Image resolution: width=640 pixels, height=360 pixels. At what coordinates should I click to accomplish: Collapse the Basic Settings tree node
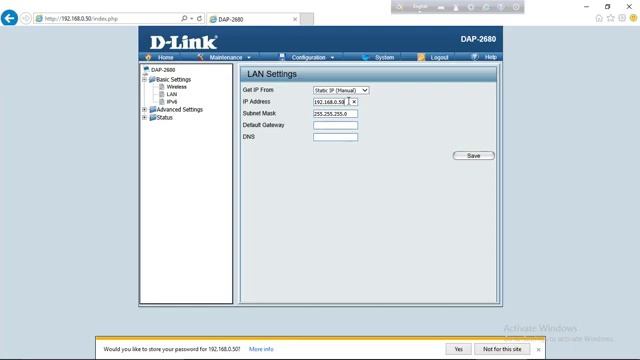[x=144, y=80]
